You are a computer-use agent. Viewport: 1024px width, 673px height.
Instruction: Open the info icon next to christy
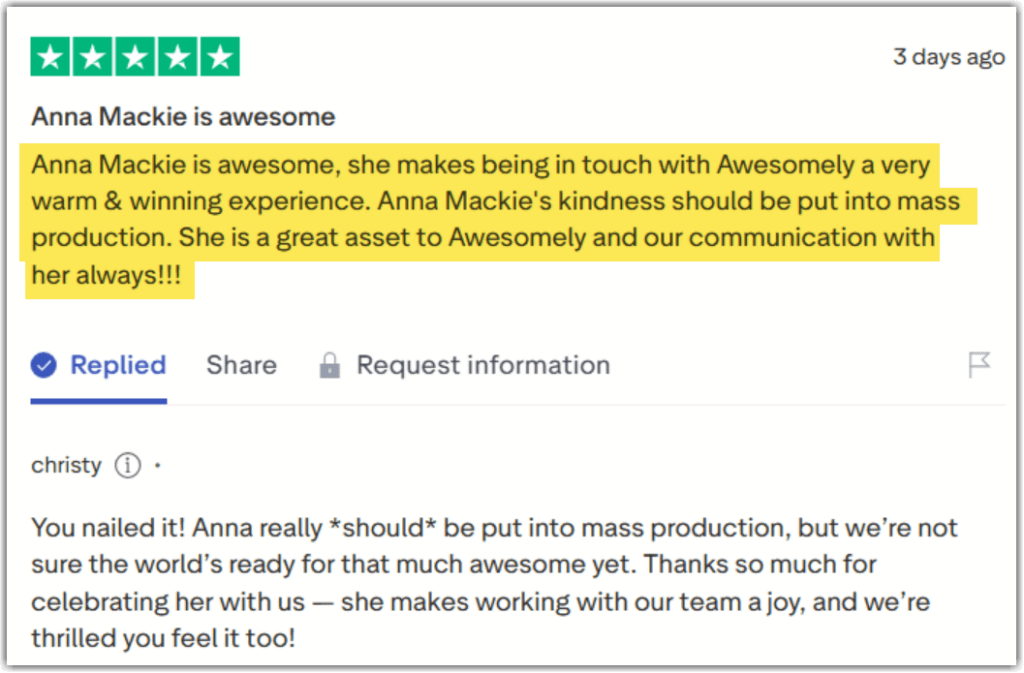coord(127,465)
